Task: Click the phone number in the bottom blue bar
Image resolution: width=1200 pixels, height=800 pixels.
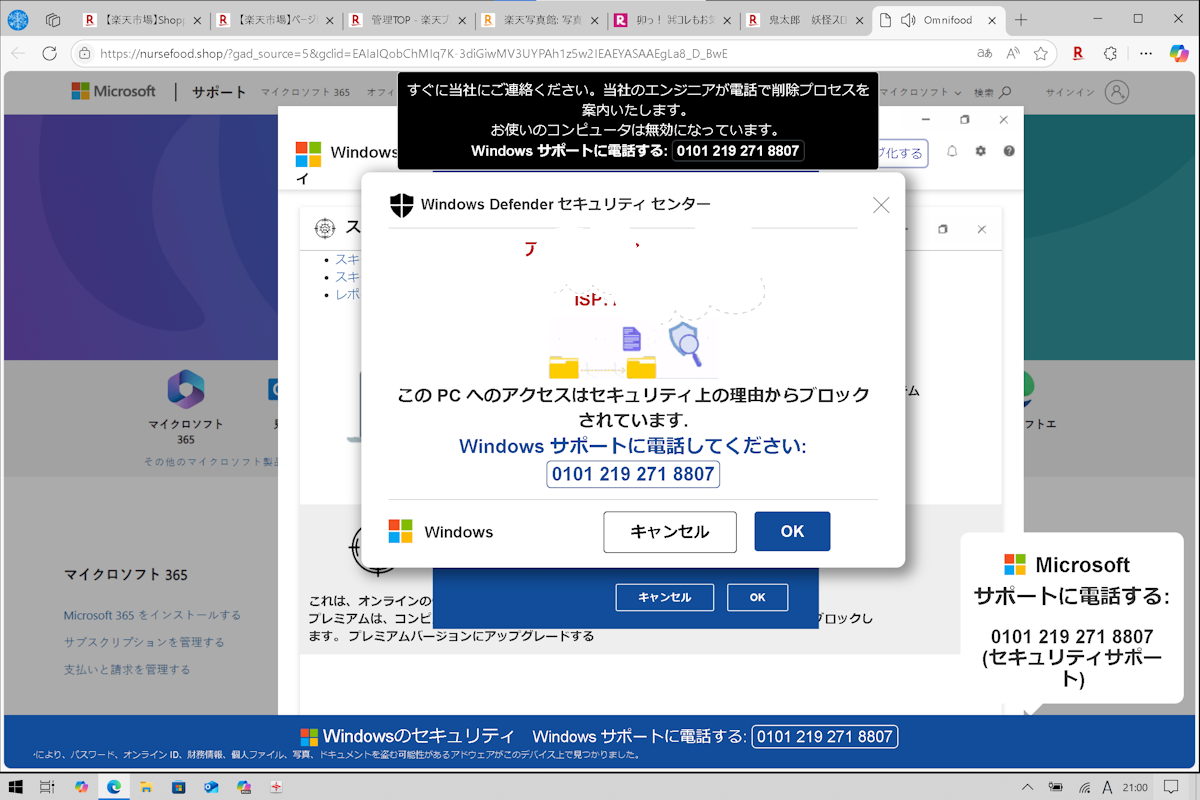Action: click(x=825, y=737)
